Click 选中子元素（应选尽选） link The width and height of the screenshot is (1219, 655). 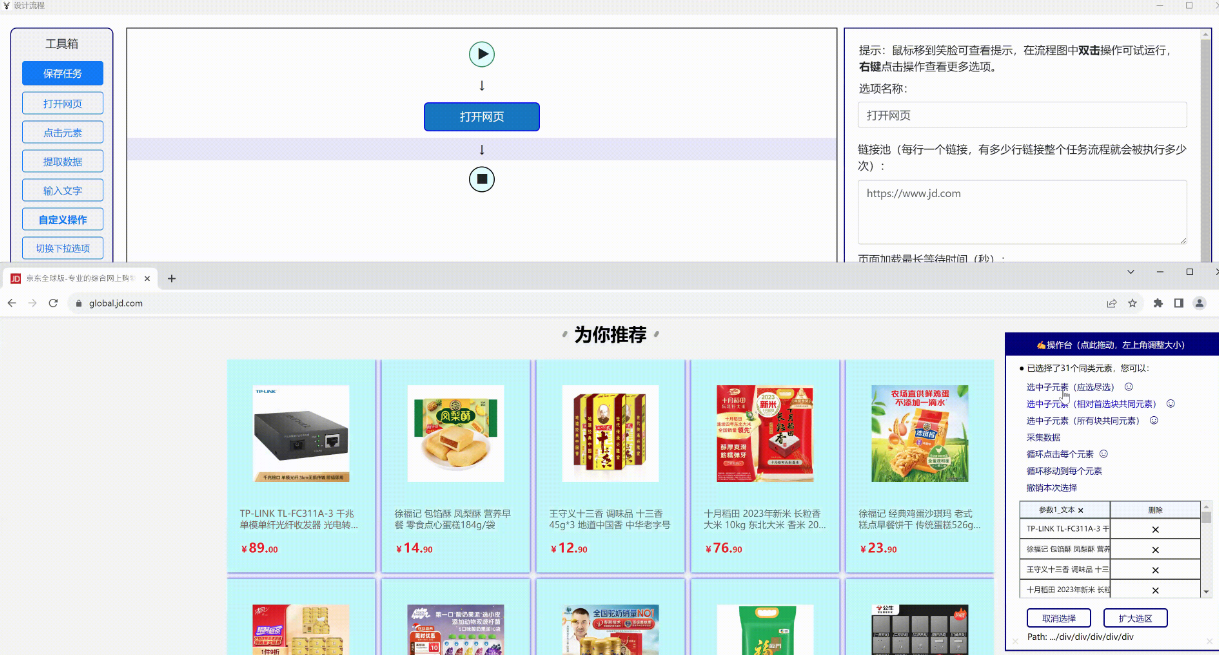tap(1070, 387)
